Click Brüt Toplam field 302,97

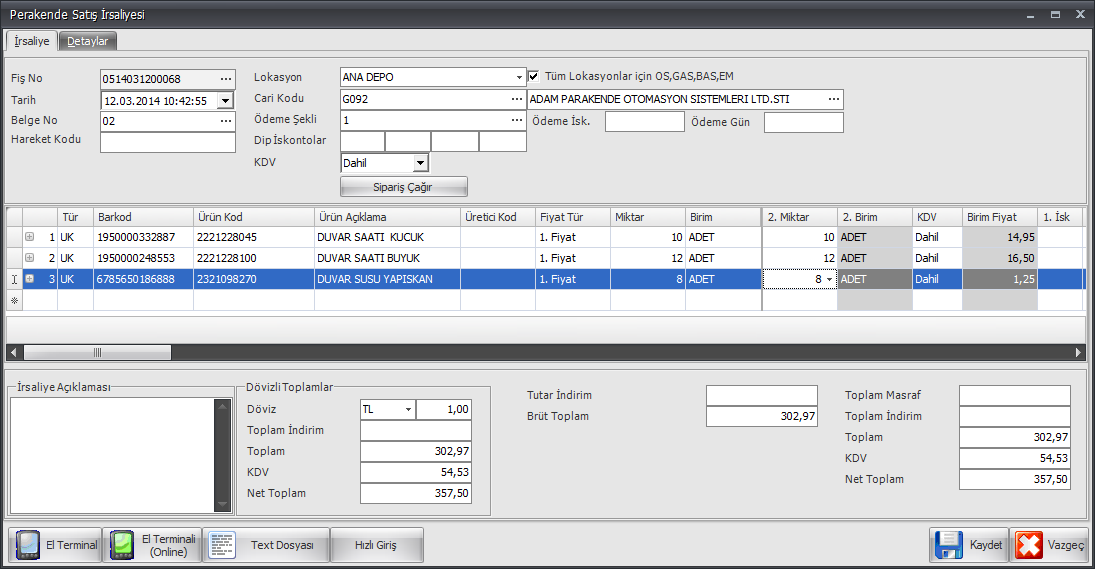pyautogui.click(x=761, y=416)
